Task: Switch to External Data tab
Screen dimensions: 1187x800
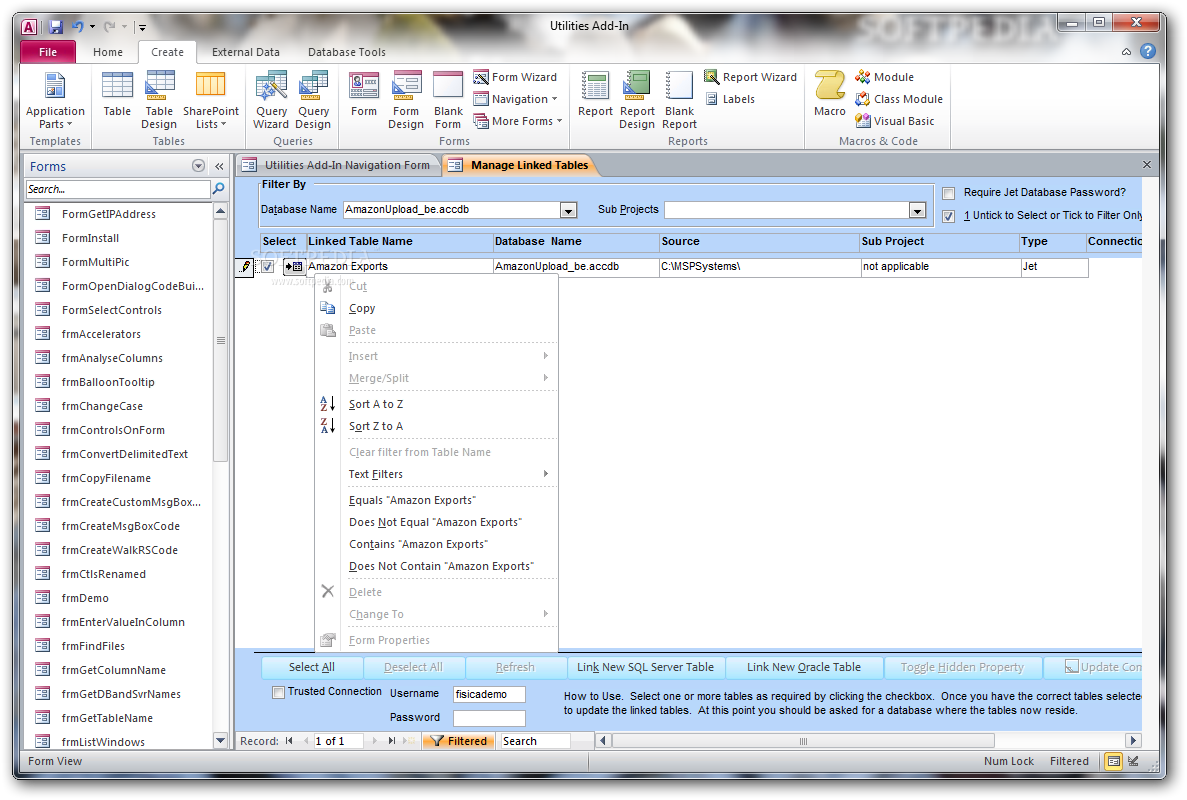Action: click(245, 52)
